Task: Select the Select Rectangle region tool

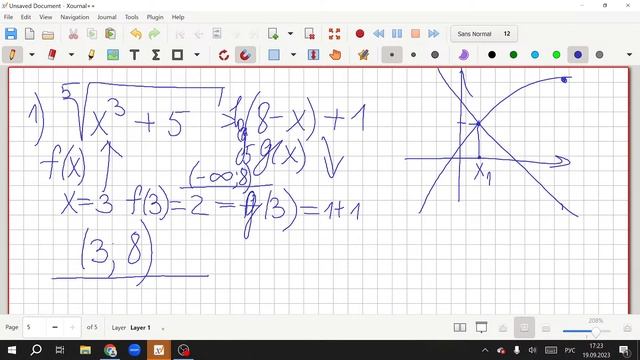Action: point(274,55)
